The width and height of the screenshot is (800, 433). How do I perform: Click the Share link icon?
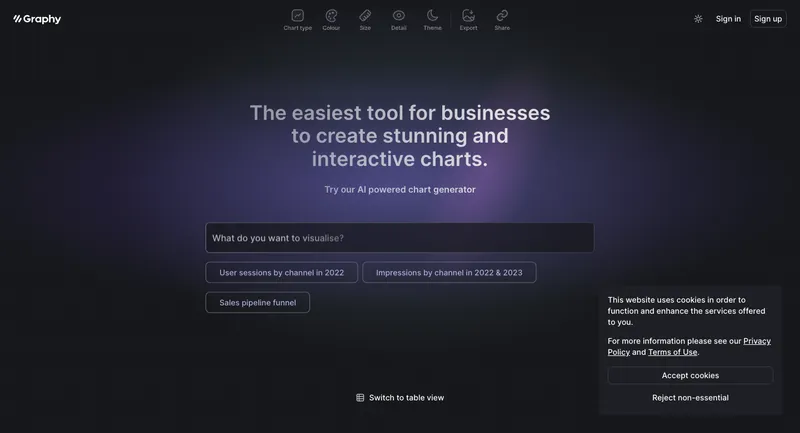tap(502, 16)
